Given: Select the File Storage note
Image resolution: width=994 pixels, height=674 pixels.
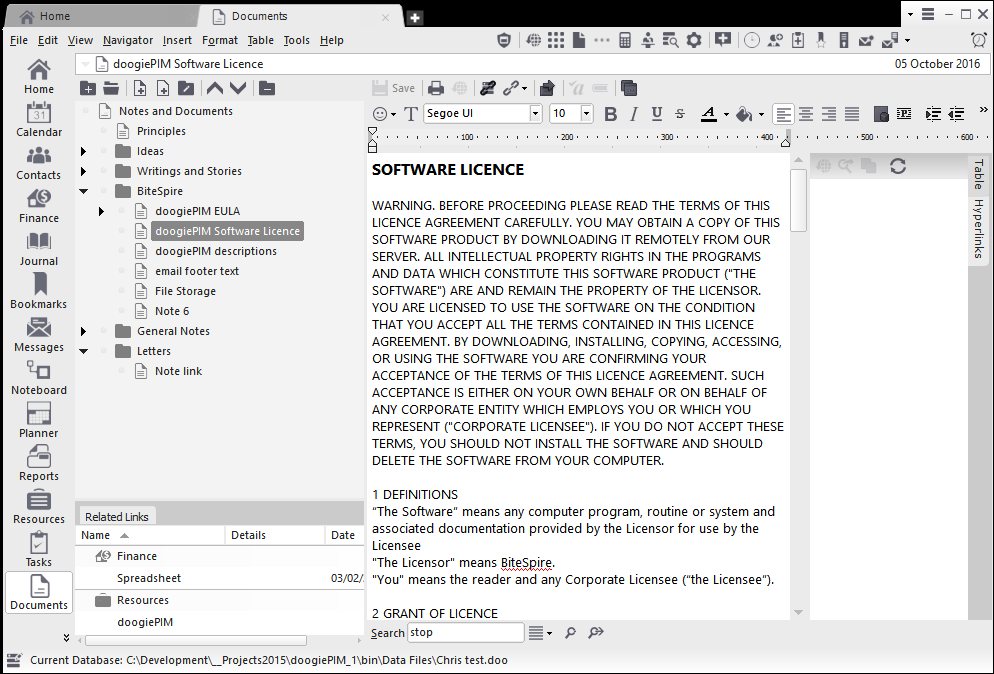Looking at the screenshot, I should click(185, 291).
